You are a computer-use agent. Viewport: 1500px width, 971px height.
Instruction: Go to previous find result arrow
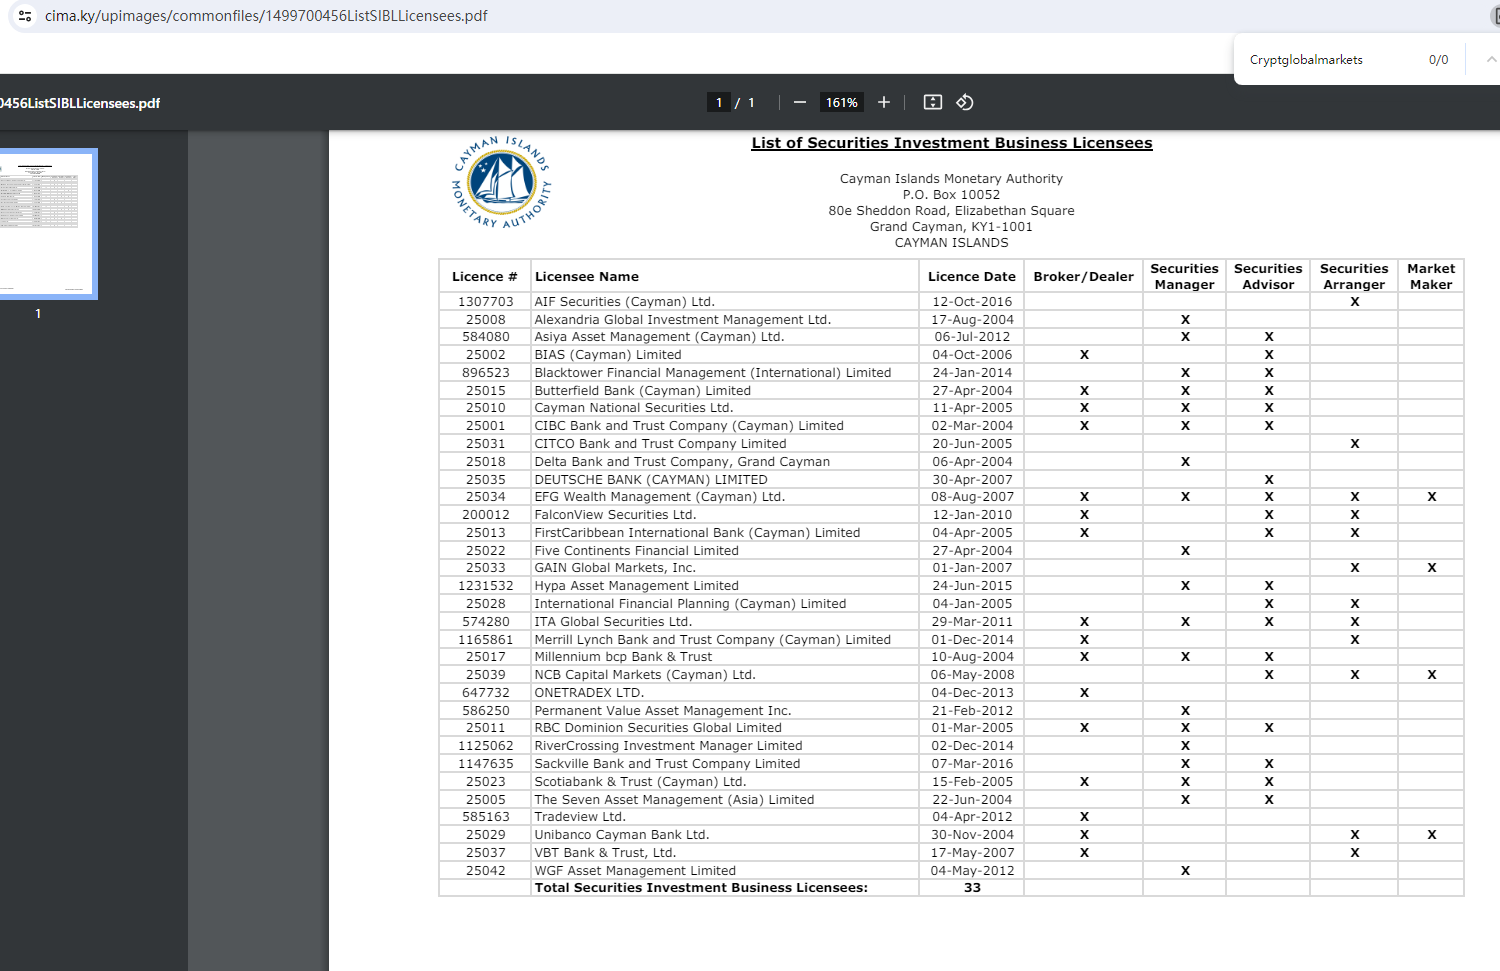coord(1490,60)
